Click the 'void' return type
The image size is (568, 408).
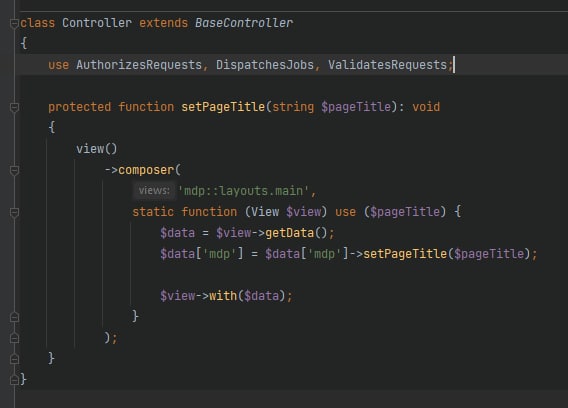click(x=426, y=107)
